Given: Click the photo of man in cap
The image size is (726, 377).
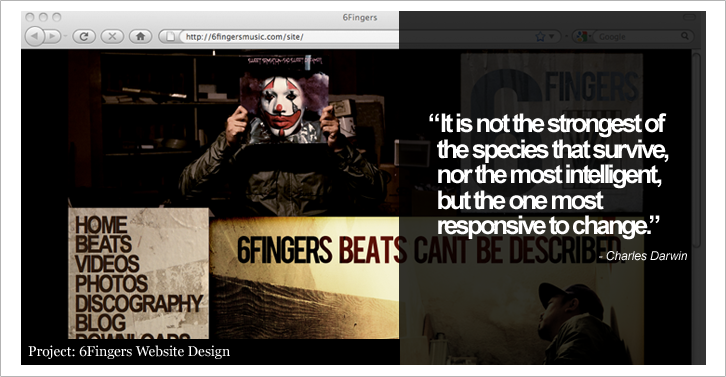Looking at the screenshot, I should pyautogui.click(x=579, y=324).
